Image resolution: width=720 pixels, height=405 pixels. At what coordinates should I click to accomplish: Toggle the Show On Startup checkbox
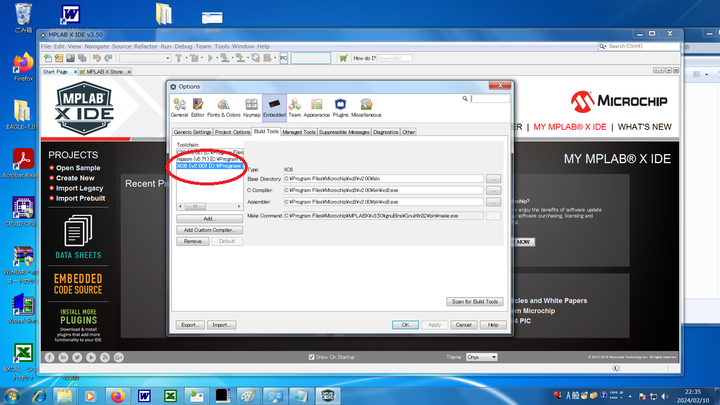coord(312,357)
